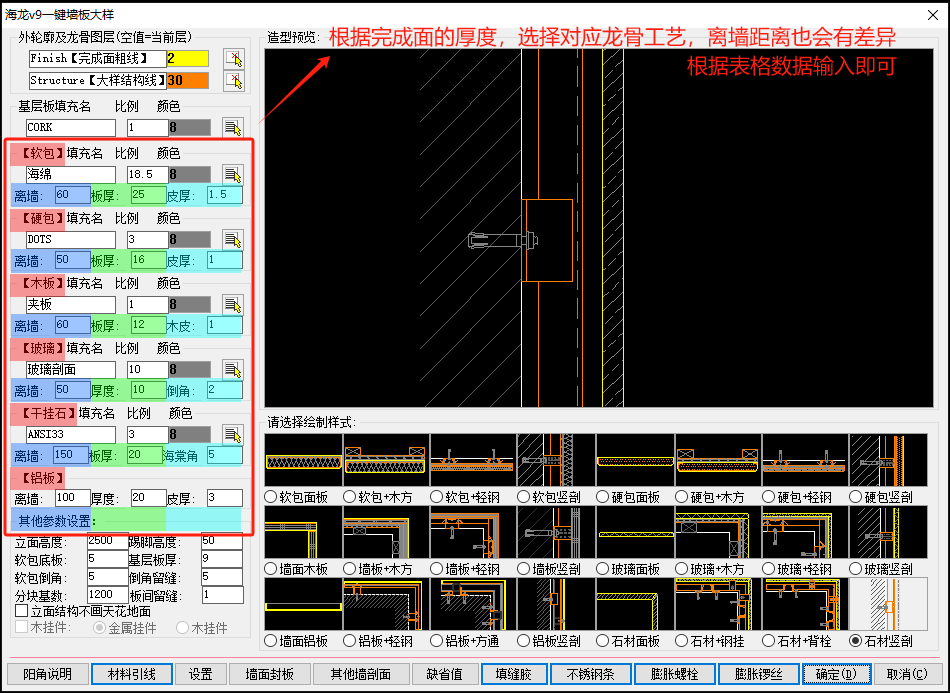Select the 石材+钢挂 preview thumbnail
Screen dimensions: 950x693
click(x=719, y=604)
